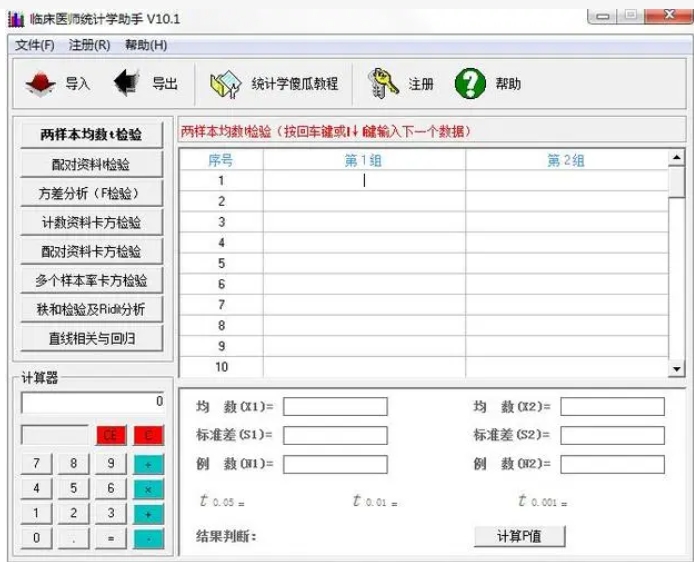
Task: Click calculator digit 5 key
Action: 73,489
